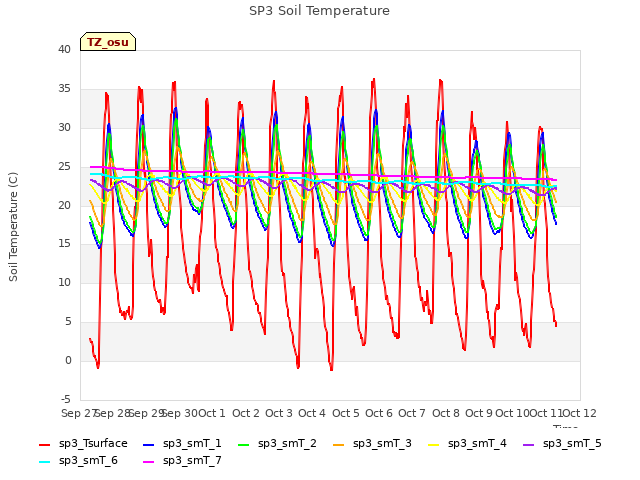The height and width of the screenshot is (480, 640).
Task: Click purple sp3_smT_5 legend swatch
Action: (529, 444)
